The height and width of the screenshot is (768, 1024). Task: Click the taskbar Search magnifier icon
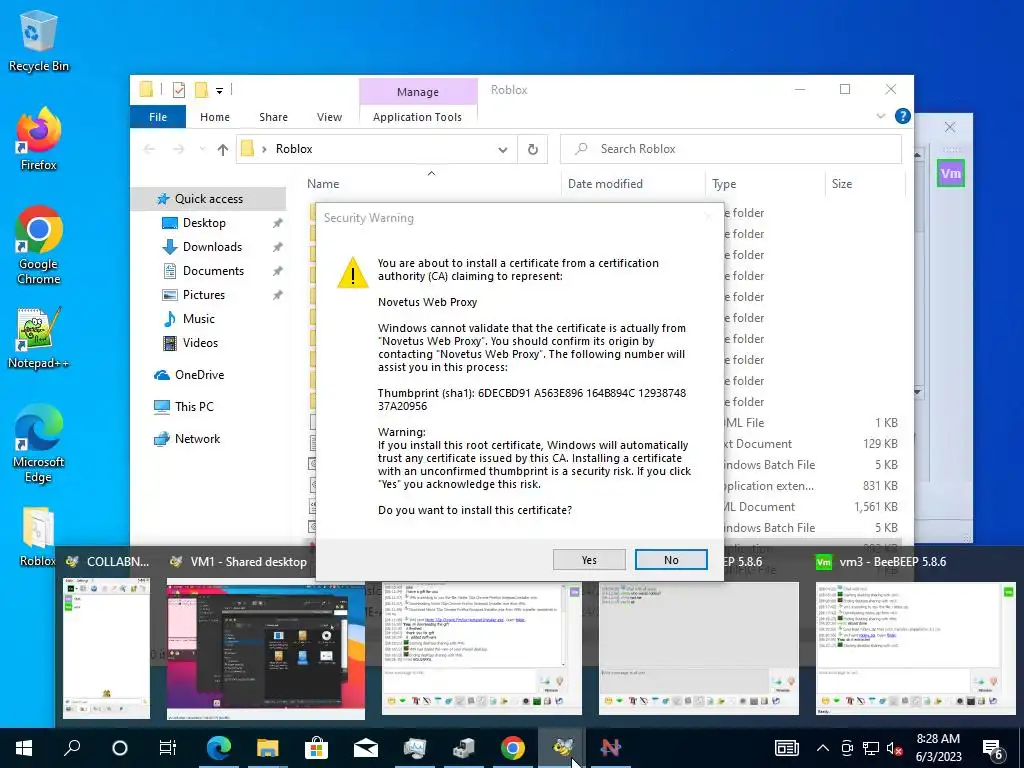tap(72, 748)
